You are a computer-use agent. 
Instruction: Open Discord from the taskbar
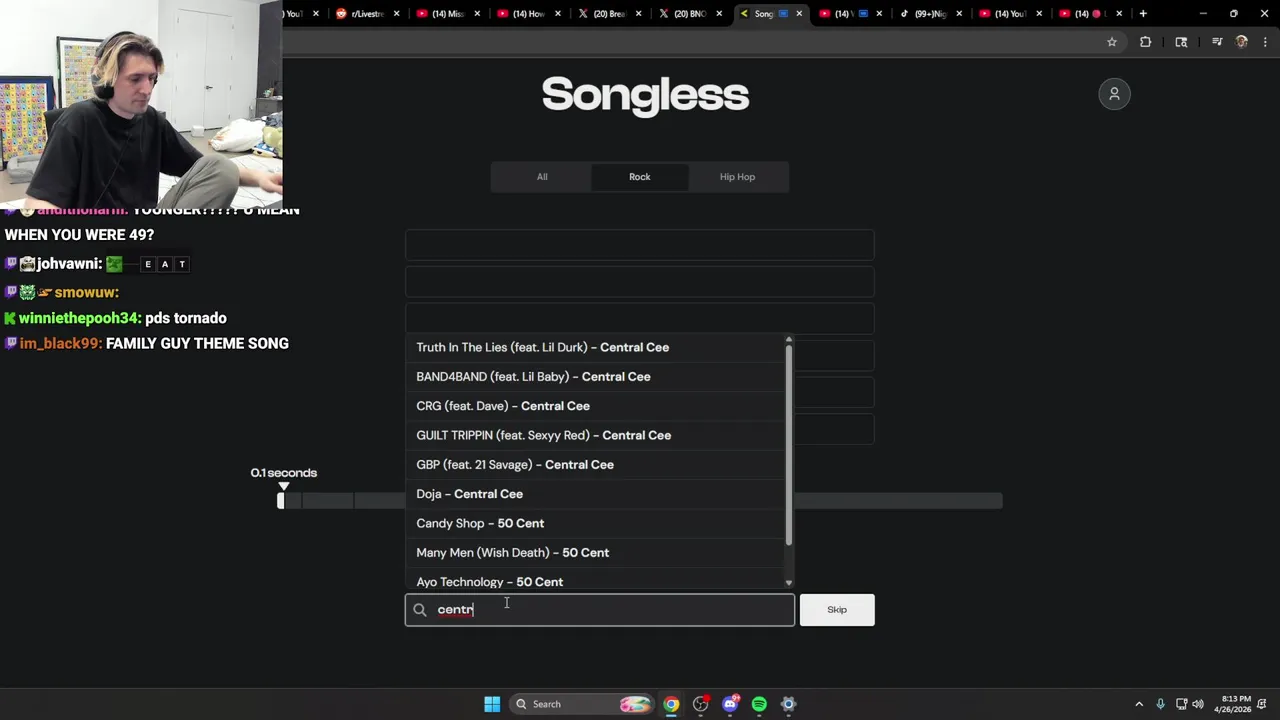(x=730, y=704)
